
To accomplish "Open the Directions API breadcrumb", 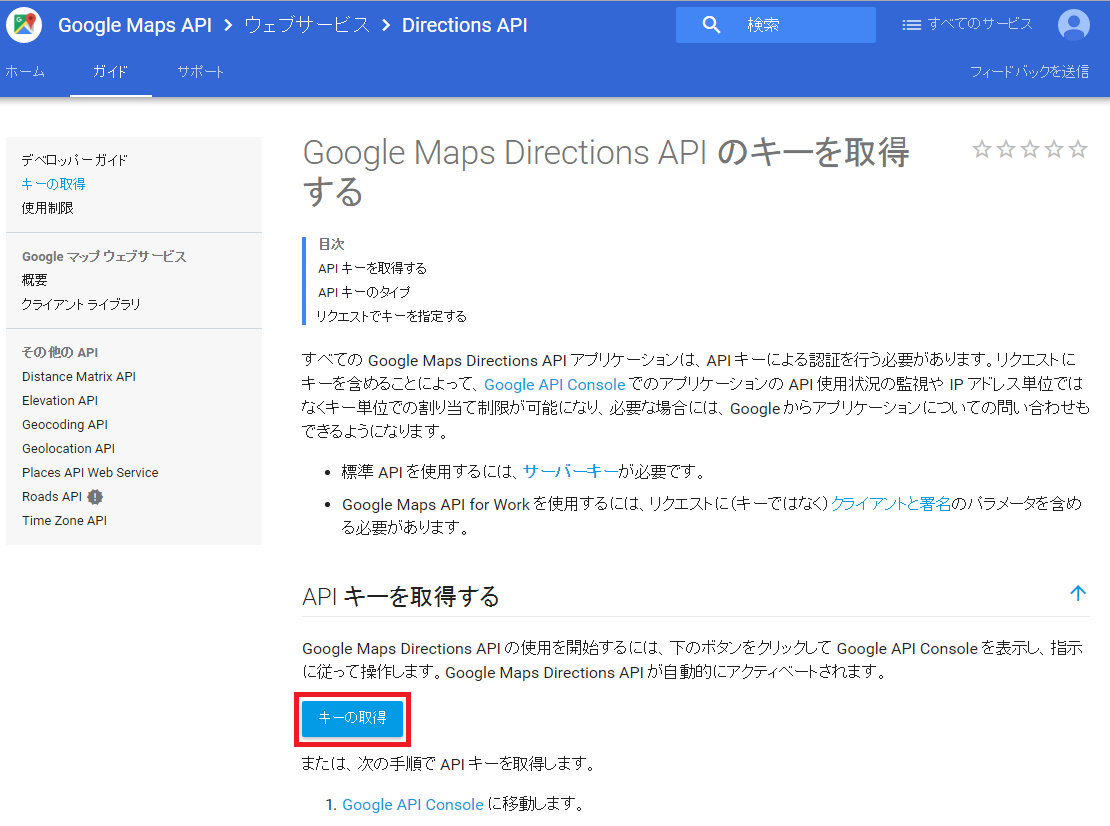I will [464, 25].
